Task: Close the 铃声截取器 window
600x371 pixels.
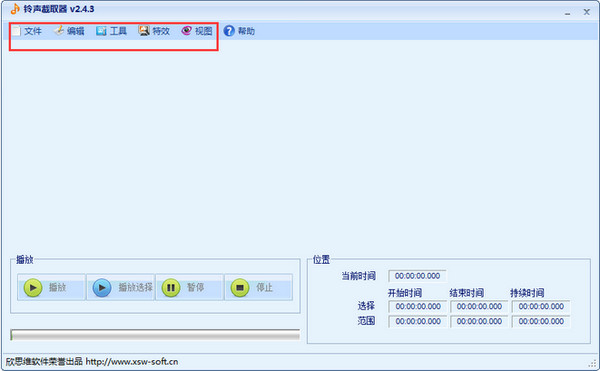Action: click(x=587, y=12)
